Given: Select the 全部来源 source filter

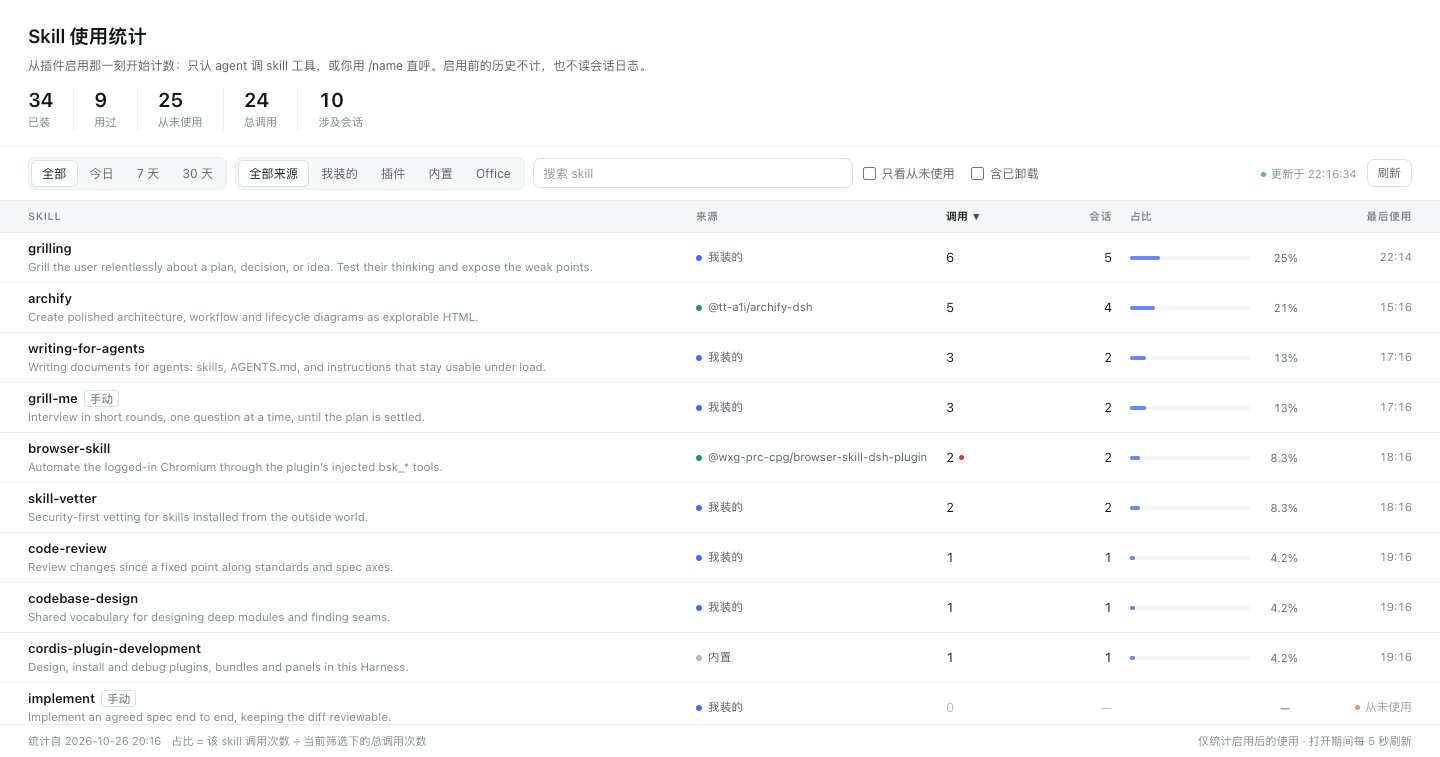Looking at the screenshot, I should pyautogui.click(x=273, y=173).
